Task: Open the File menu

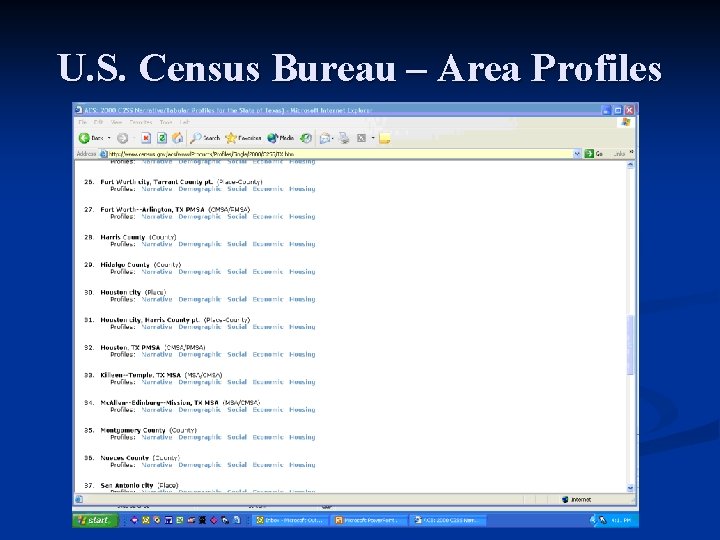Action: click(83, 122)
